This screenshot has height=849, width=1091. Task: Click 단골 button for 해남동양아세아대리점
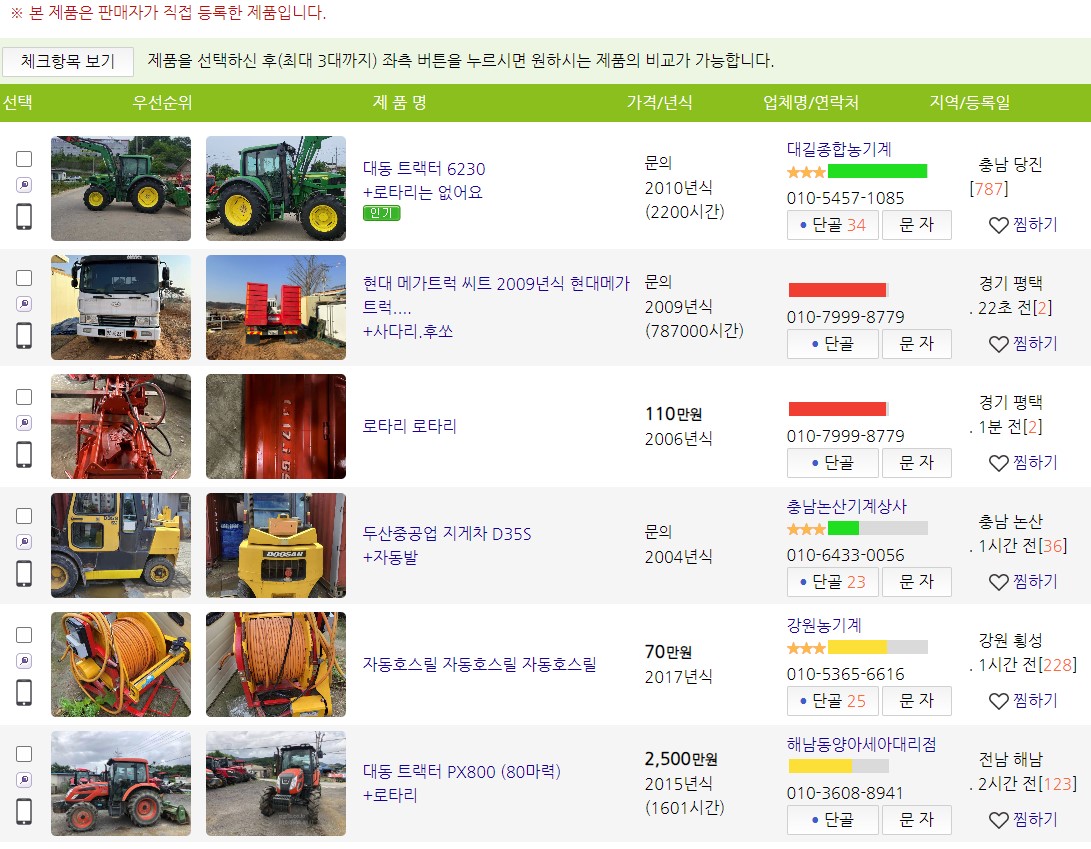point(833,820)
